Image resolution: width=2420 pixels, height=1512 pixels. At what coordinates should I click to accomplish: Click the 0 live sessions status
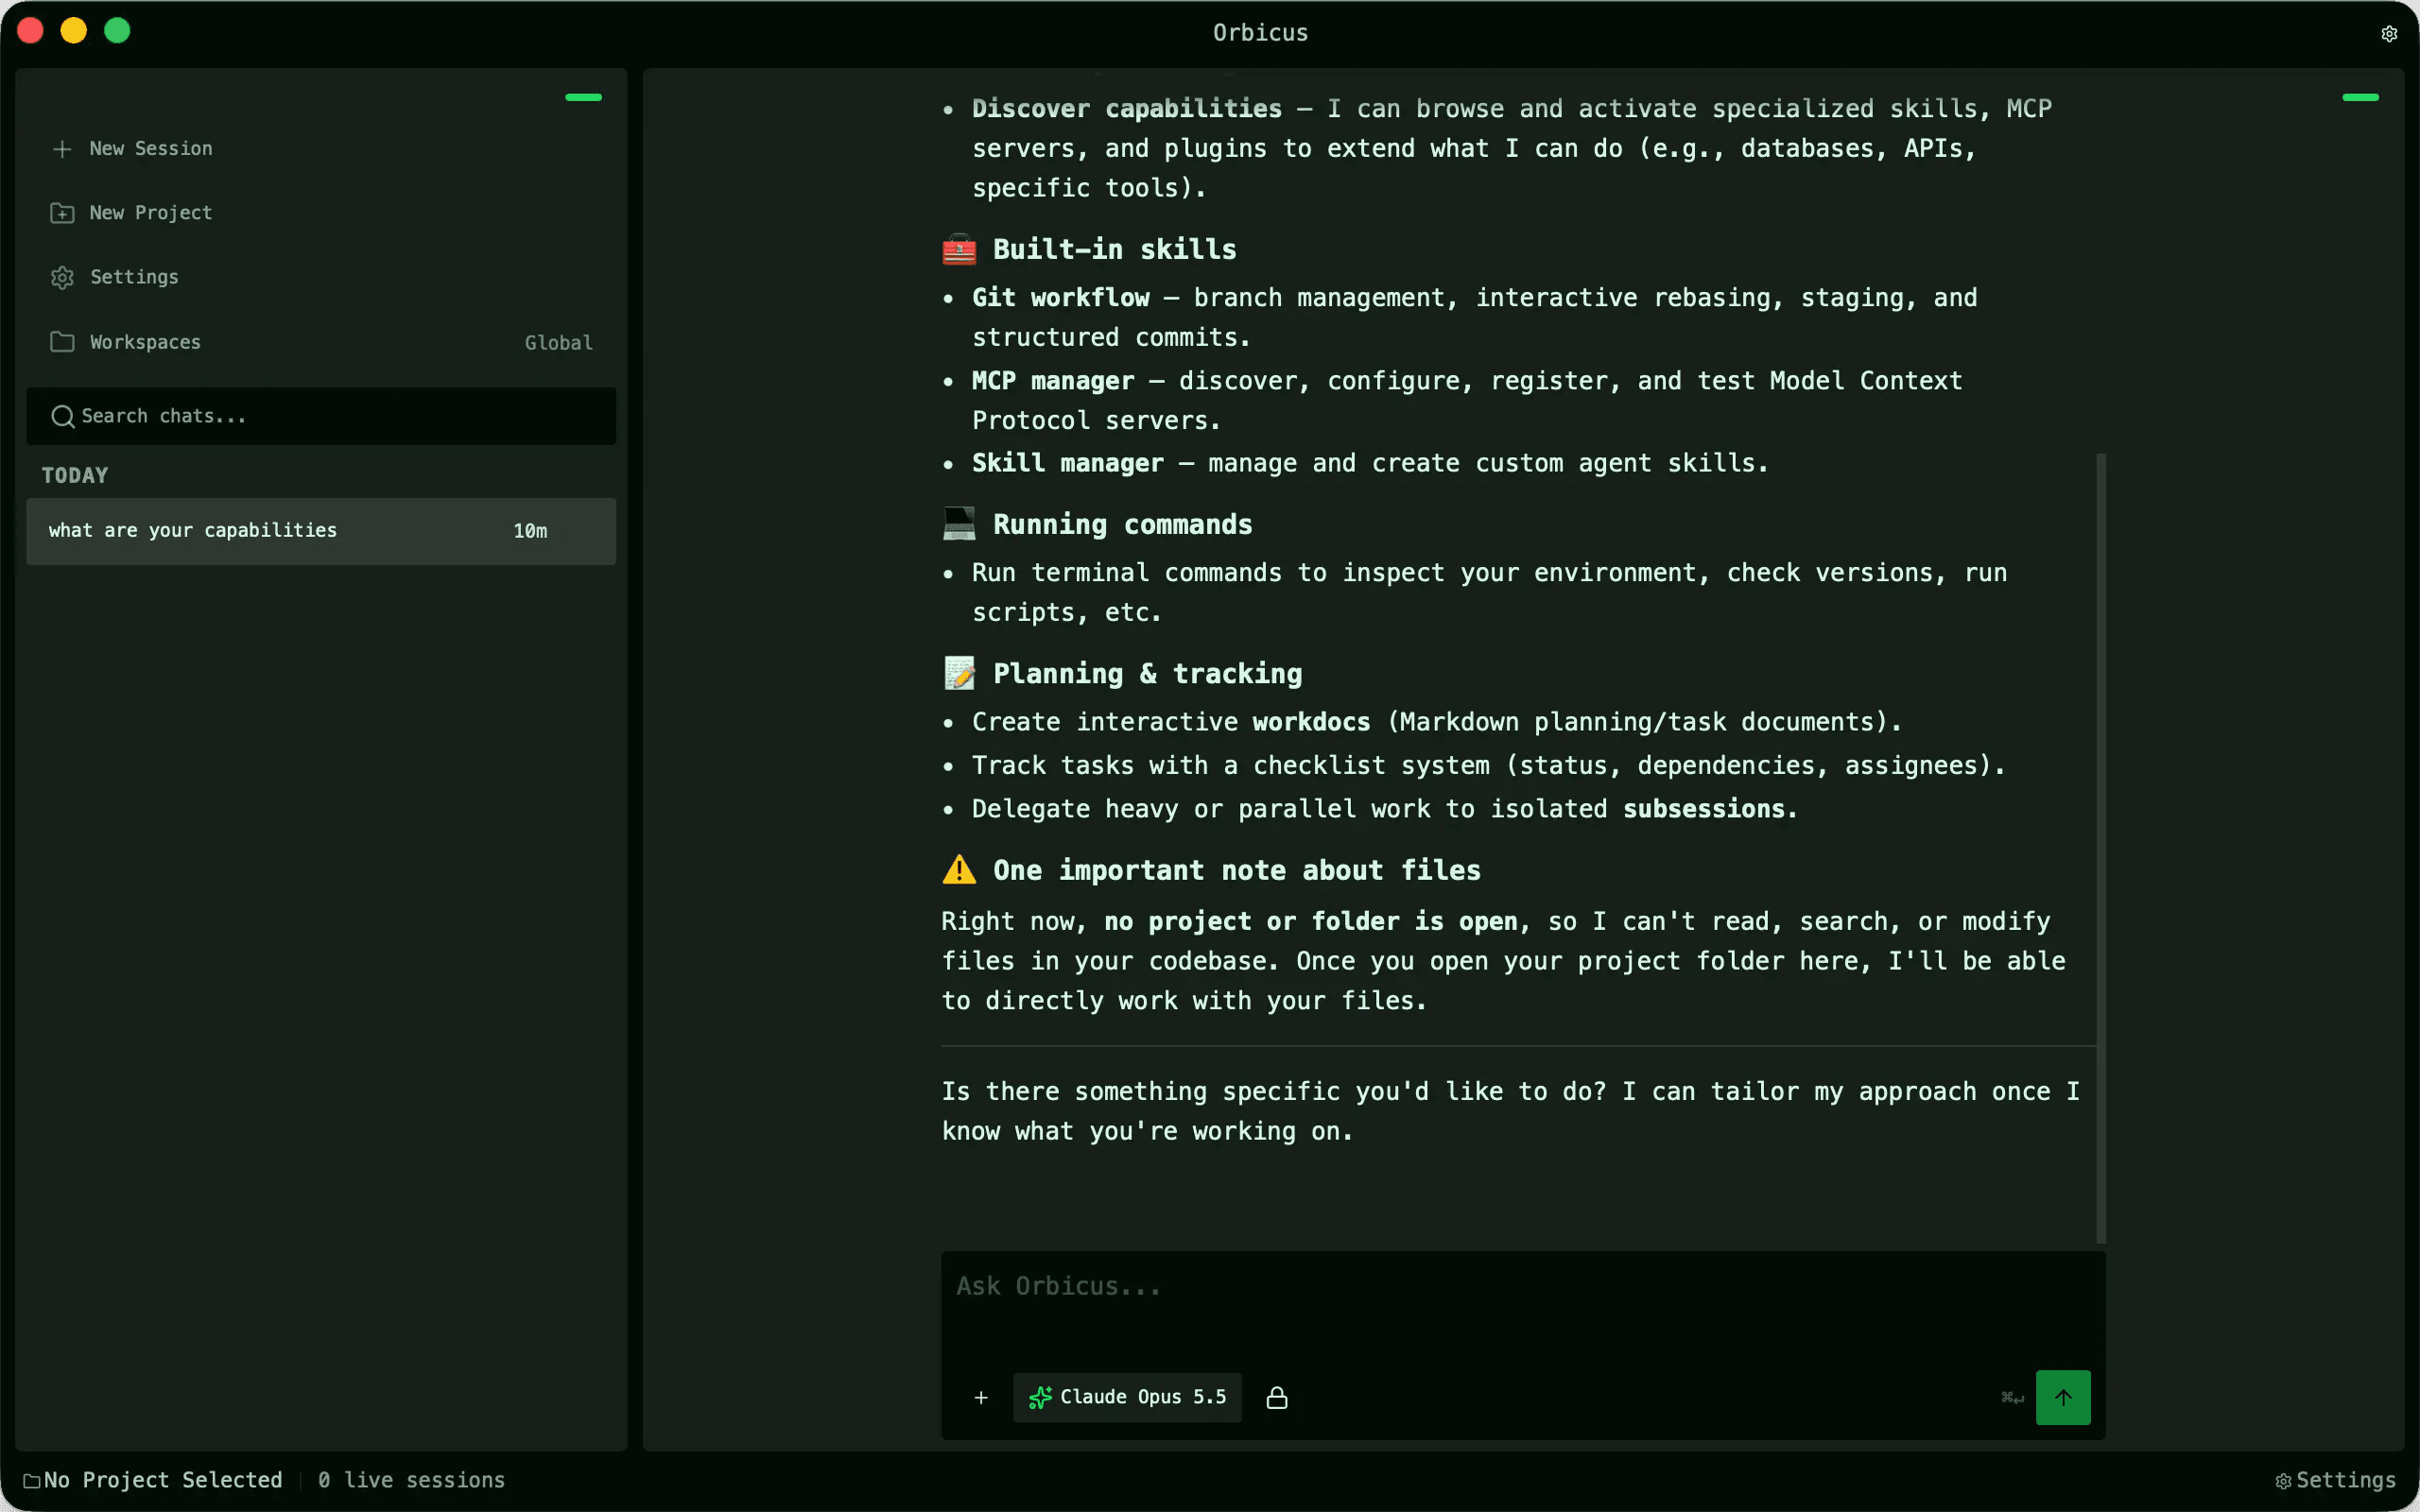411,1480
